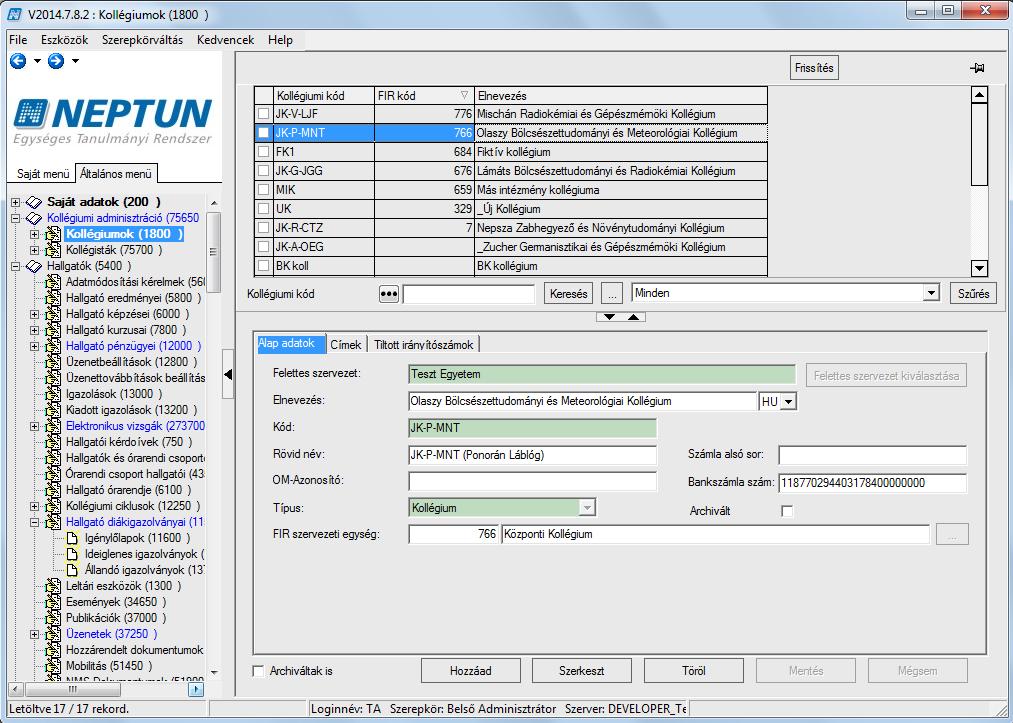Switch to the Tiltott irányítószámok tab
The height and width of the screenshot is (723, 1013).
[424, 345]
